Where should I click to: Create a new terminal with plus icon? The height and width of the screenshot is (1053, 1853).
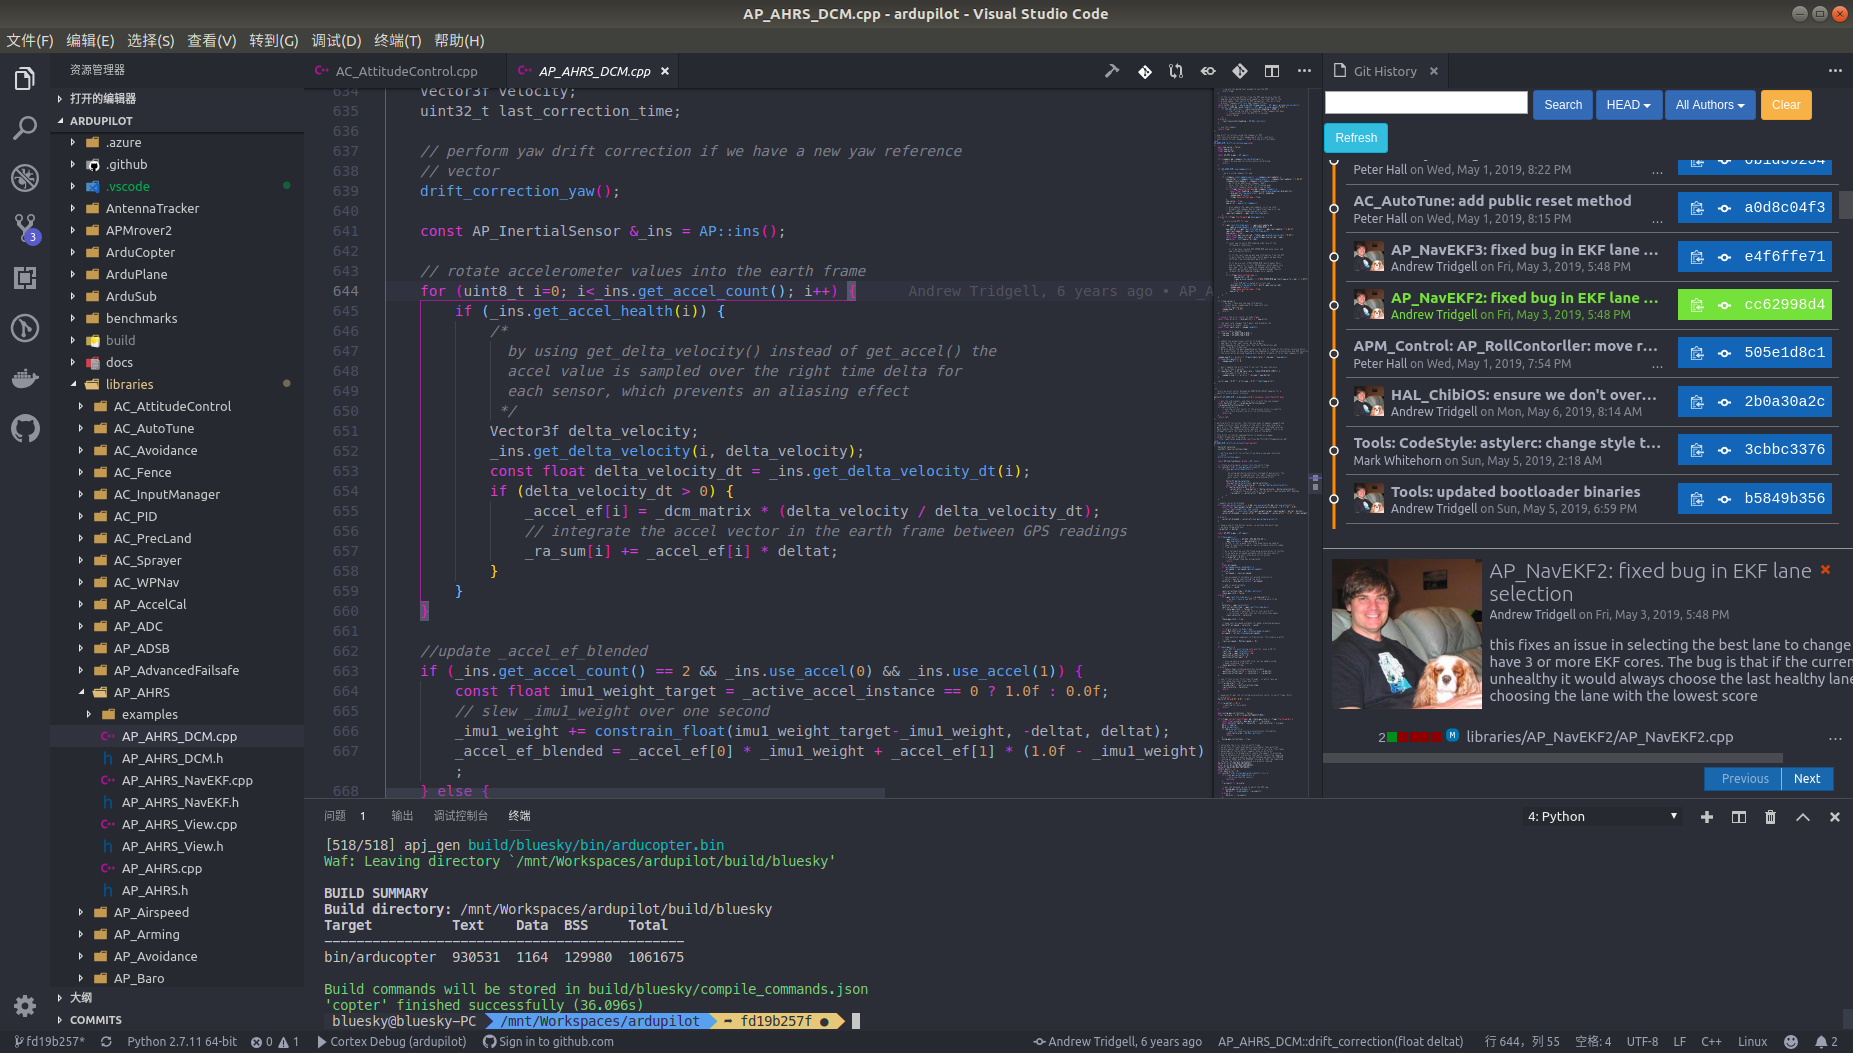1707,817
